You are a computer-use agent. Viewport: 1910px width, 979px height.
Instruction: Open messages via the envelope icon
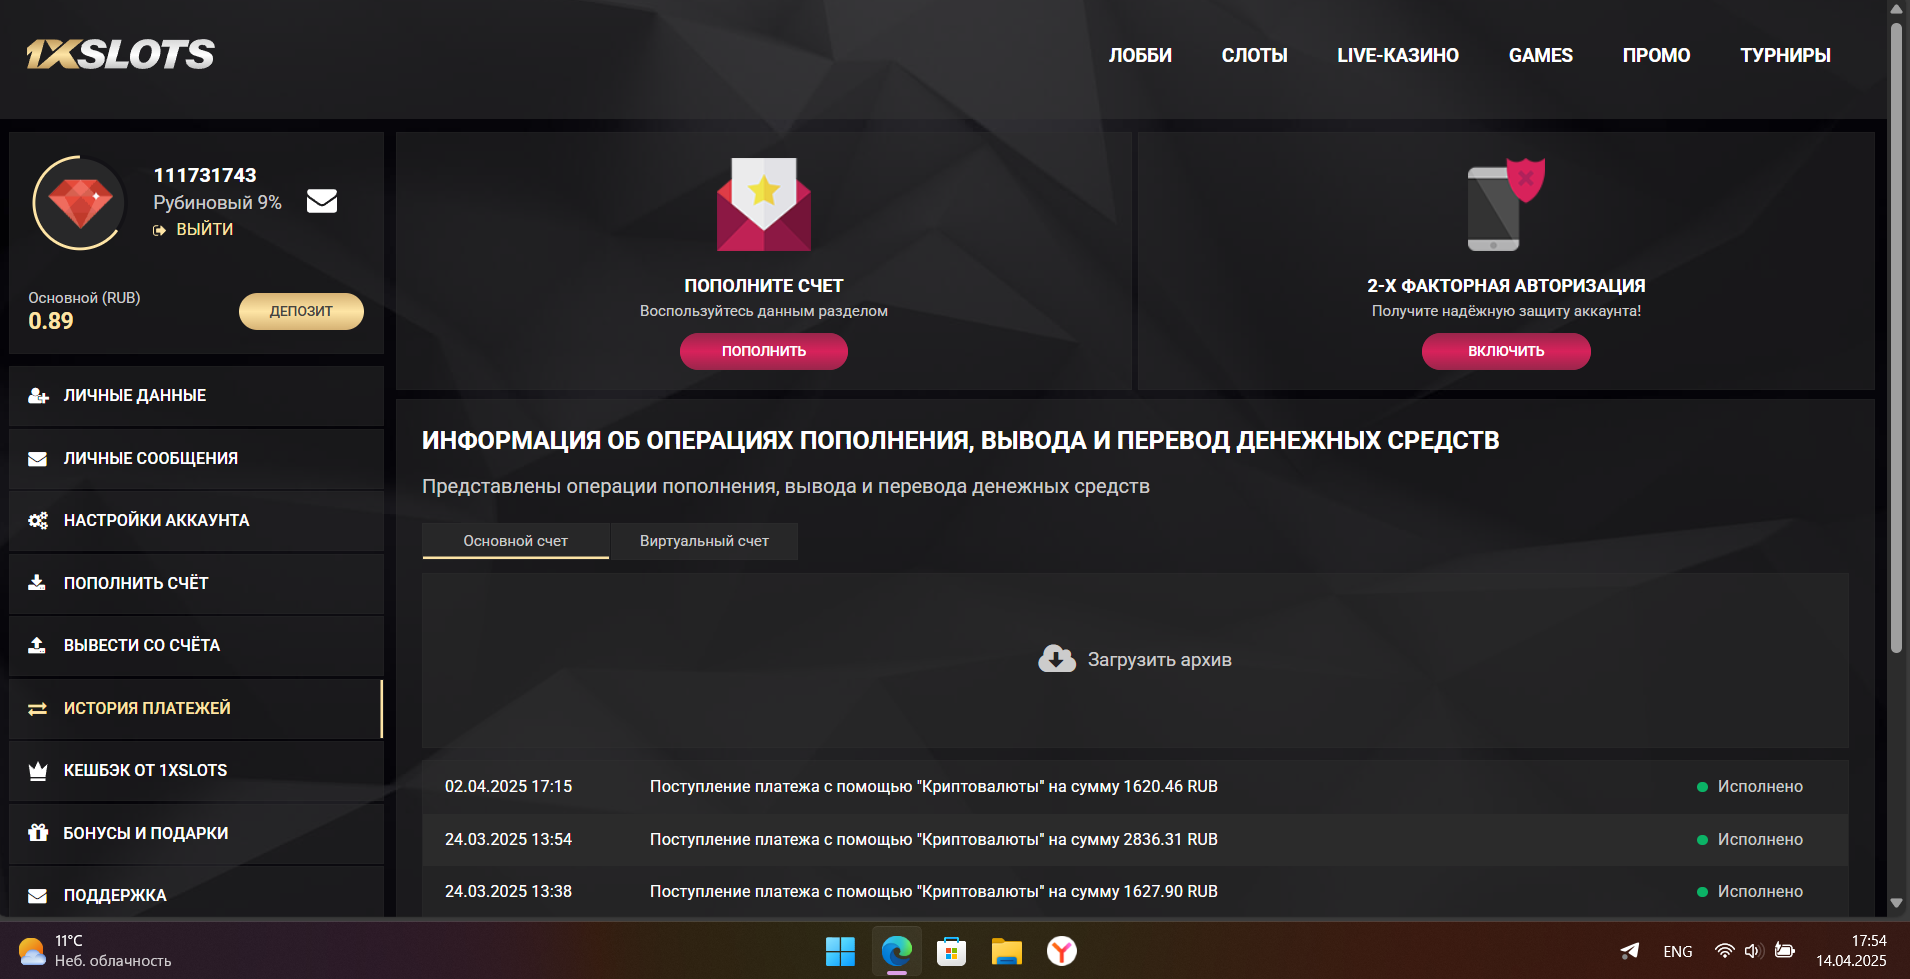point(322,201)
